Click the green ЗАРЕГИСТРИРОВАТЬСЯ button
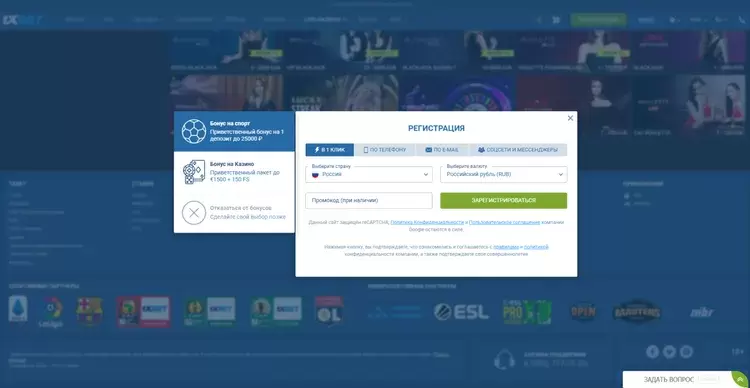 (x=504, y=200)
